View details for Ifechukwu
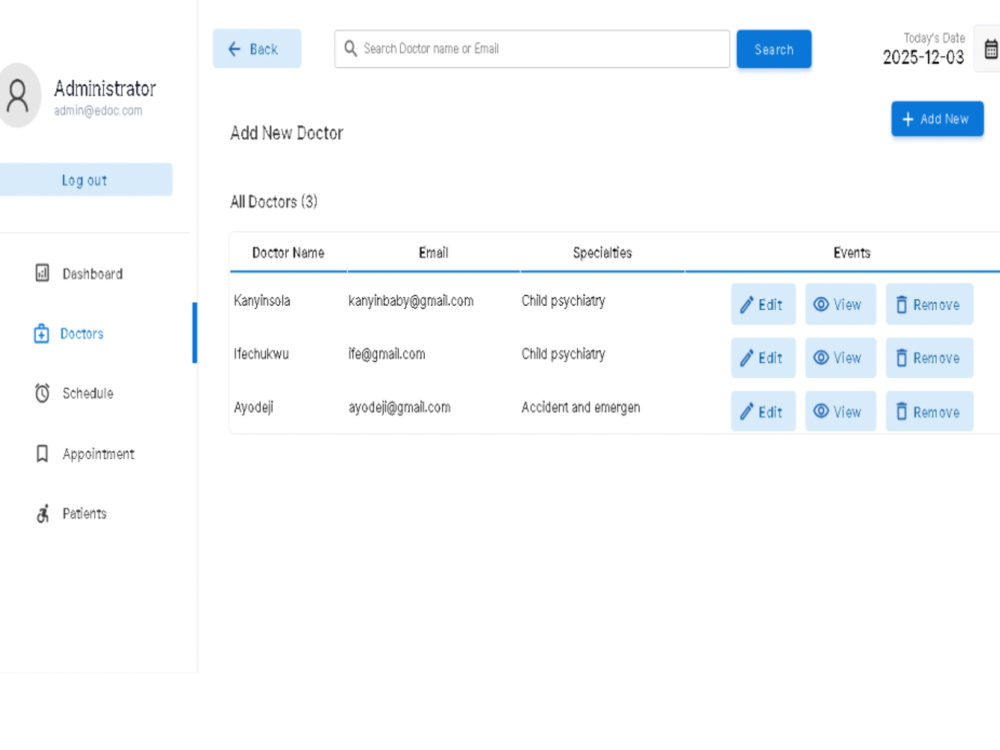Image resolution: width=1000 pixels, height=750 pixels. tap(840, 358)
